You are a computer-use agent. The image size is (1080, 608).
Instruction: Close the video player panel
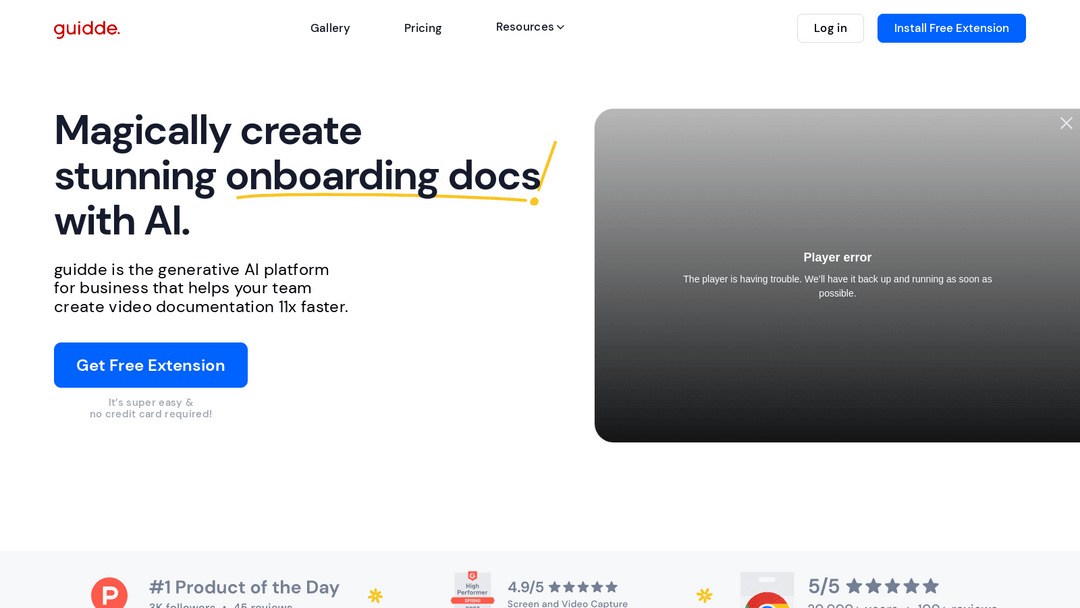[x=1066, y=123]
